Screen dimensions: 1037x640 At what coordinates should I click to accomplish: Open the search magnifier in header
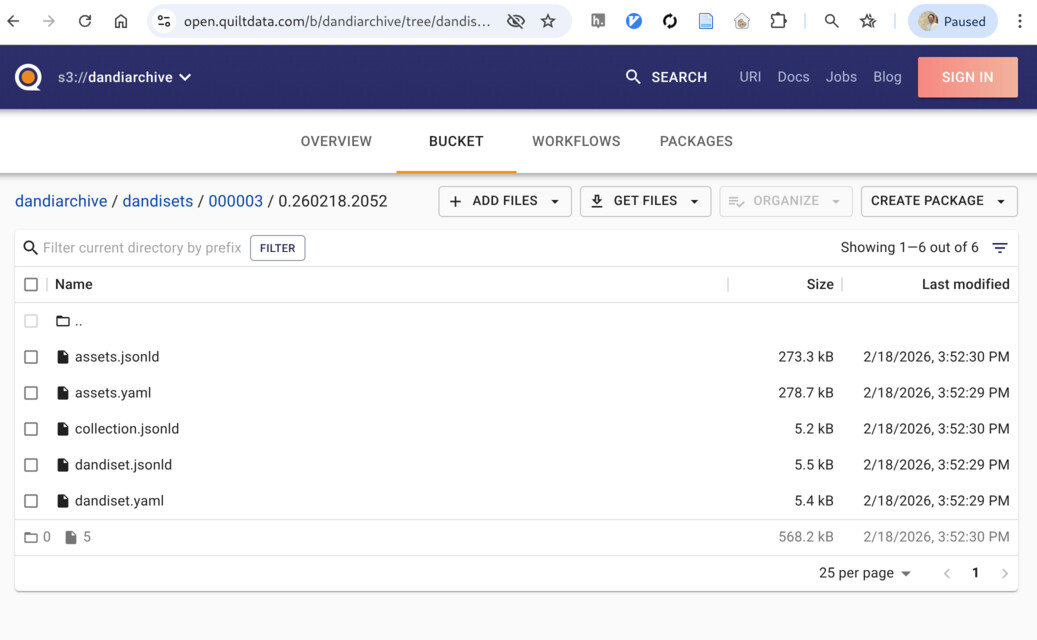tap(633, 77)
